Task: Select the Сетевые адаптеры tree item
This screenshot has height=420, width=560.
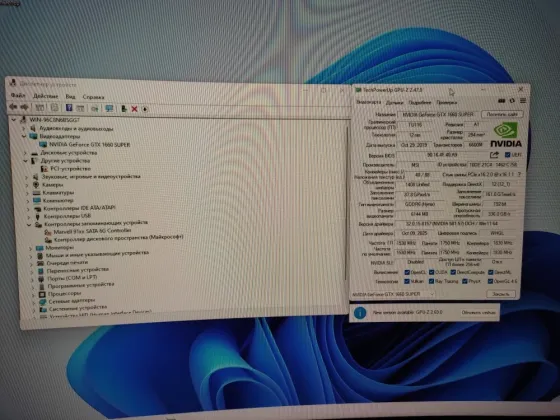Action: tap(71, 301)
